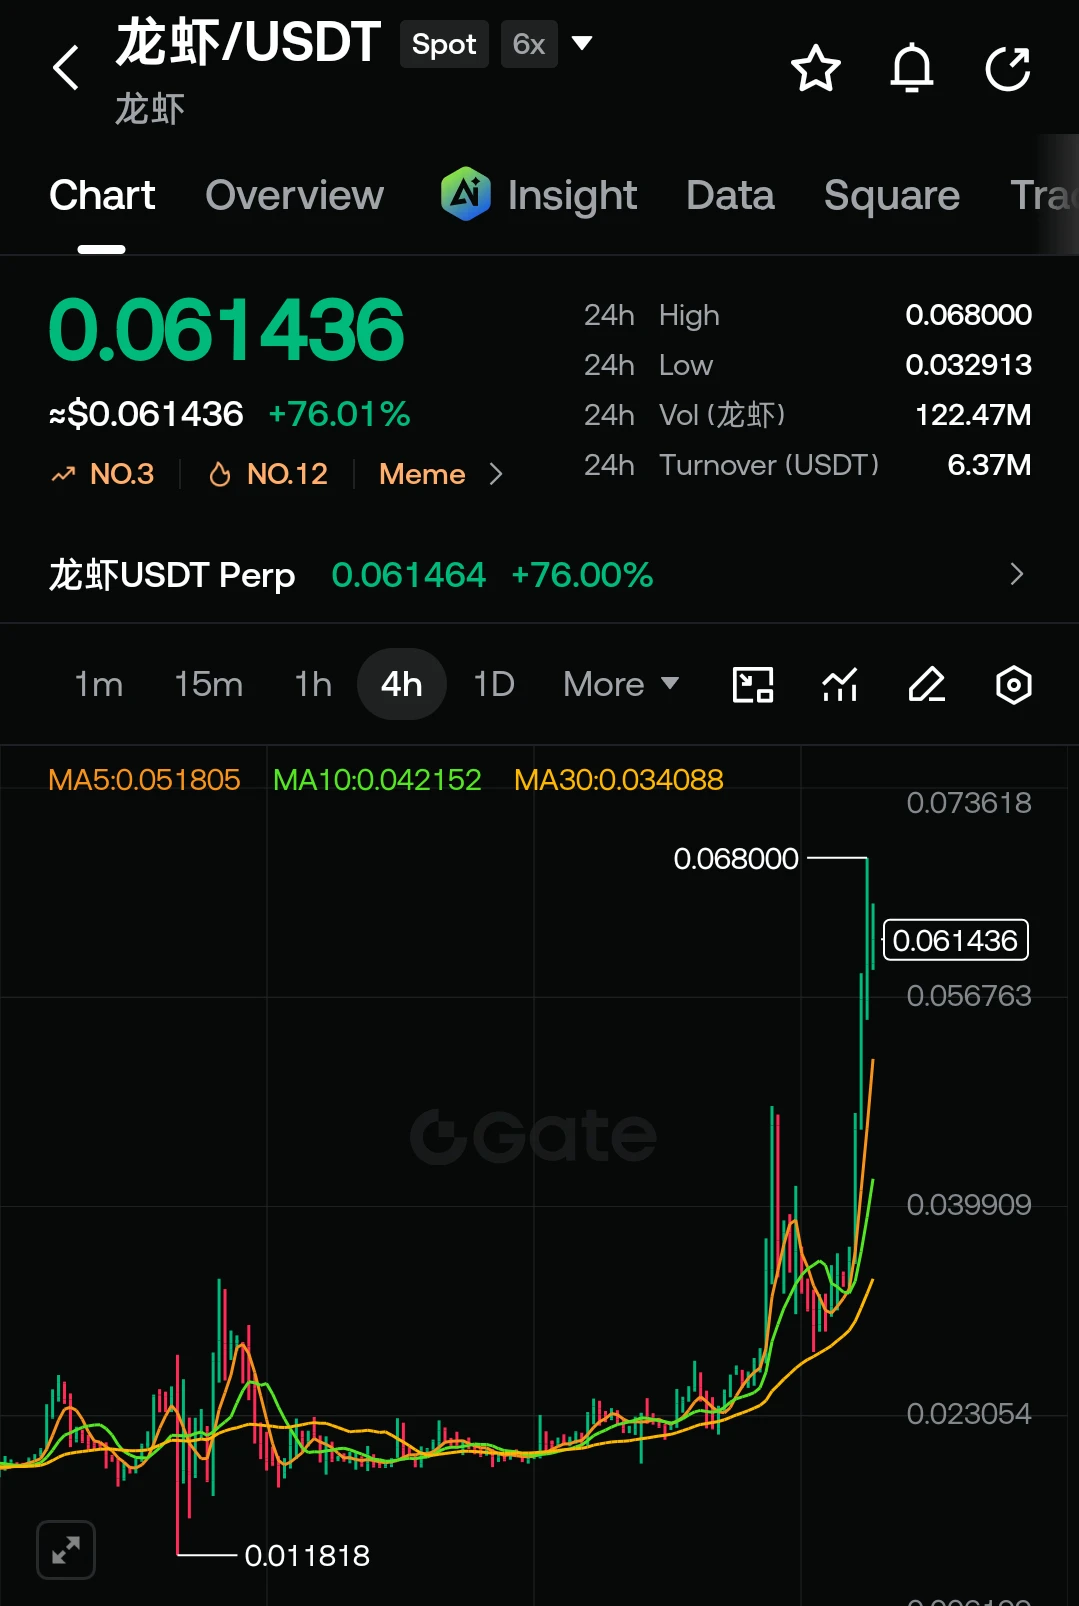Image resolution: width=1079 pixels, height=1606 pixels.
Task: Select the 1D timeframe
Action: tap(494, 684)
